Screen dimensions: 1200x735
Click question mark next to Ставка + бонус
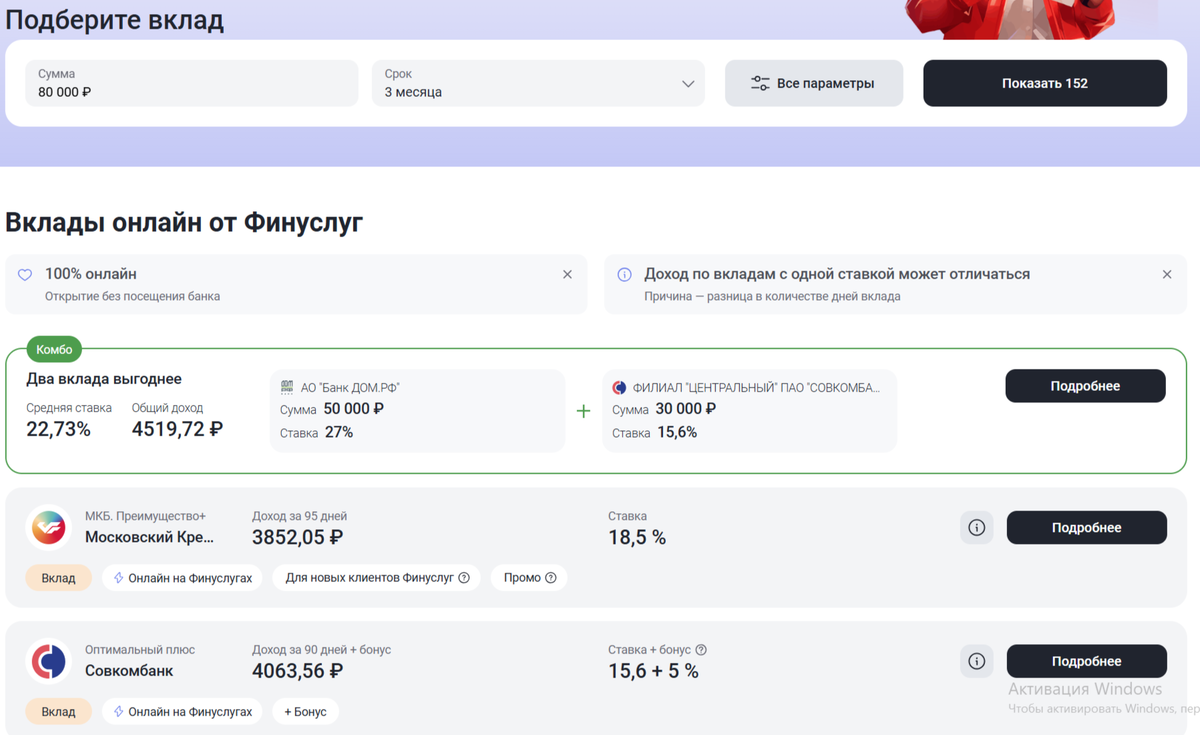[x=701, y=650]
